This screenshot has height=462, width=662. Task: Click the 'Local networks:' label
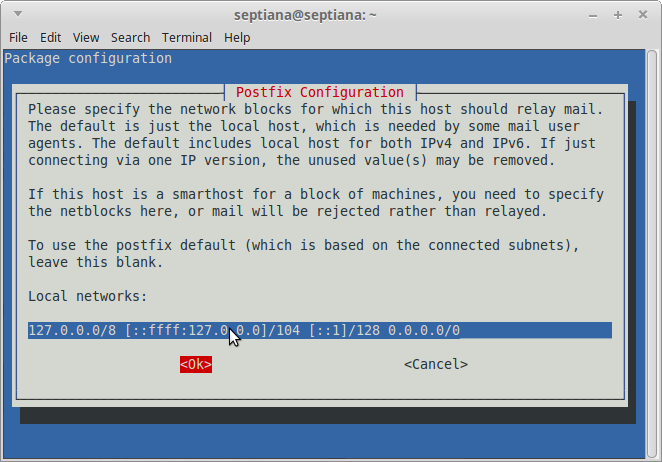coord(87,296)
